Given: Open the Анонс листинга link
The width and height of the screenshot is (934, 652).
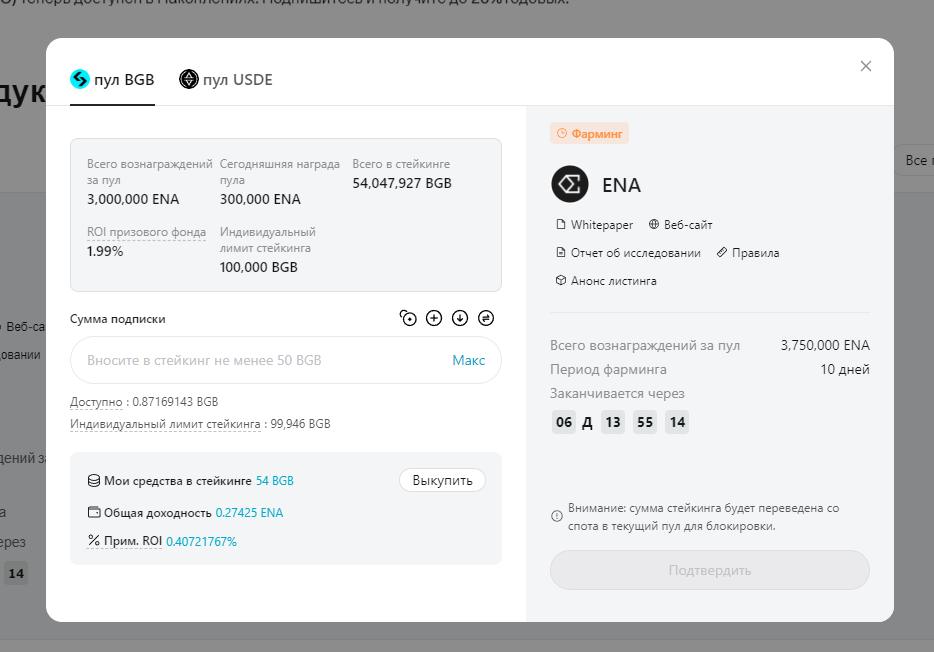Looking at the screenshot, I should coord(606,281).
